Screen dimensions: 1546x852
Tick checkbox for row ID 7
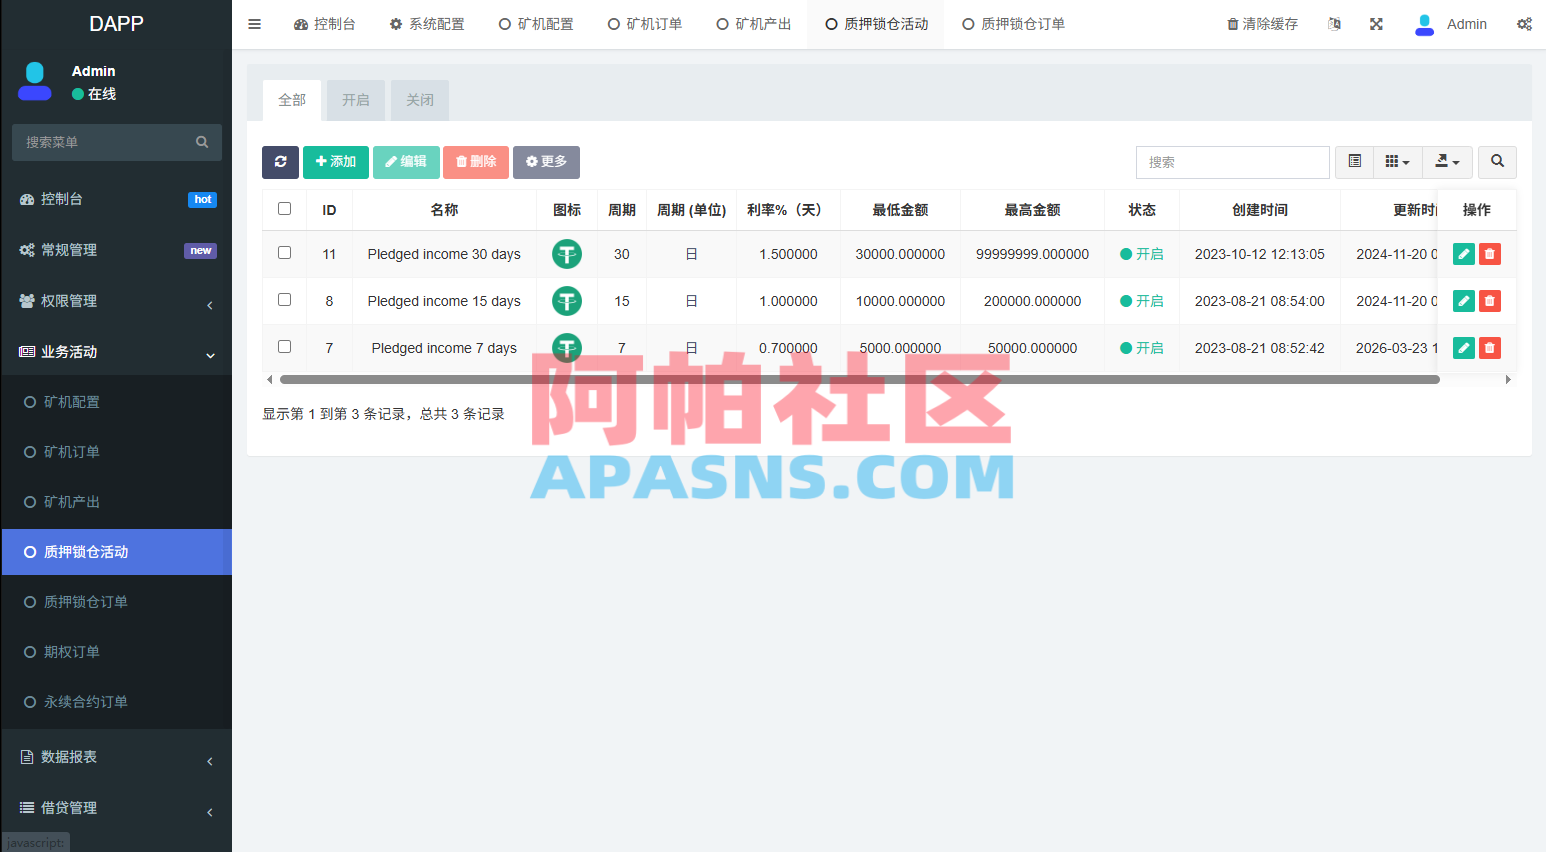pyautogui.click(x=284, y=347)
